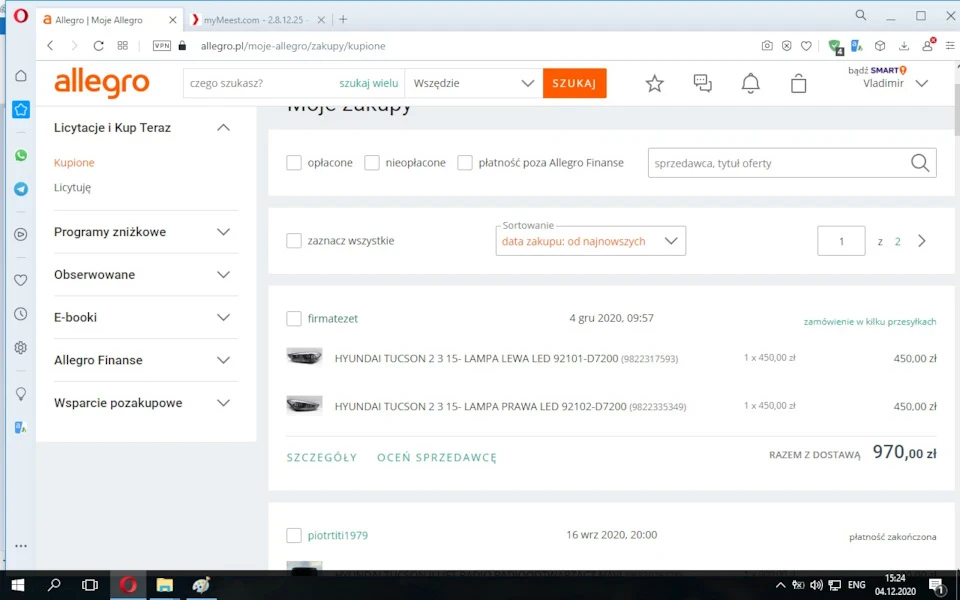Reload the Allegro page
The width and height of the screenshot is (960, 600).
click(98, 46)
